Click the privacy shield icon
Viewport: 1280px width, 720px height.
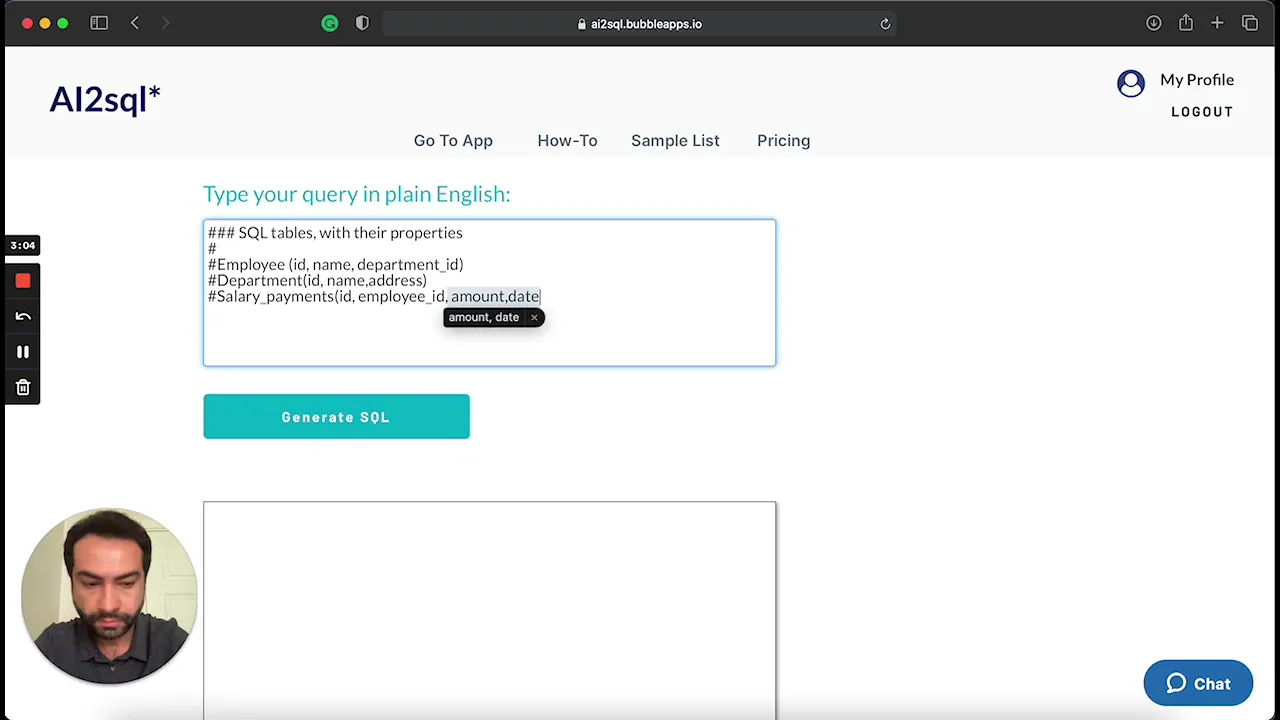(362, 23)
